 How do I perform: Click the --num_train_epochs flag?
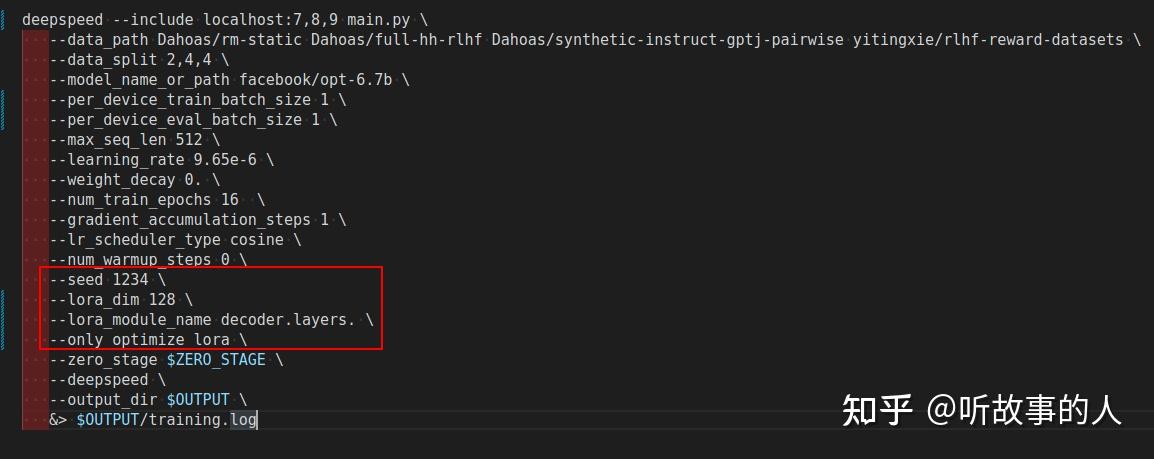point(130,199)
